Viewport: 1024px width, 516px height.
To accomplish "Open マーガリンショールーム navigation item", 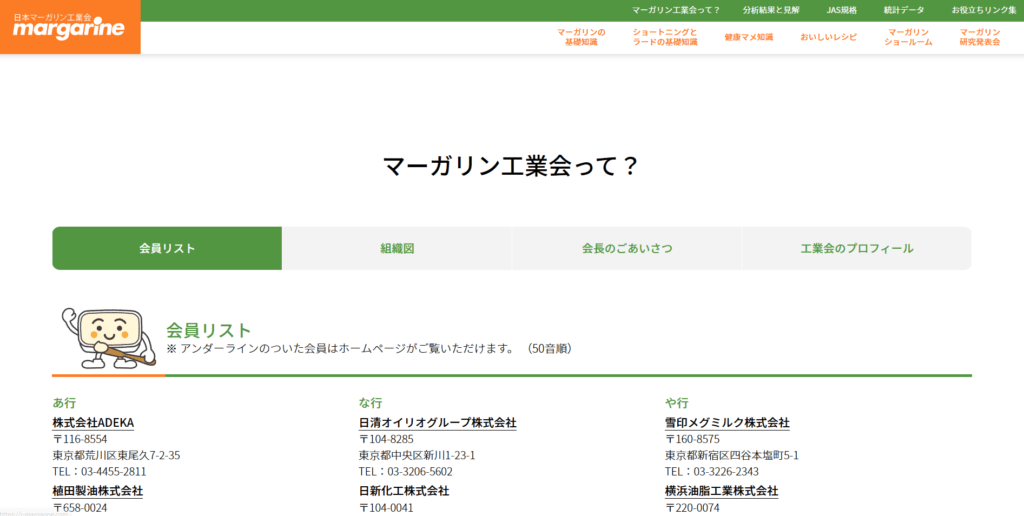I will tap(908, 37).
